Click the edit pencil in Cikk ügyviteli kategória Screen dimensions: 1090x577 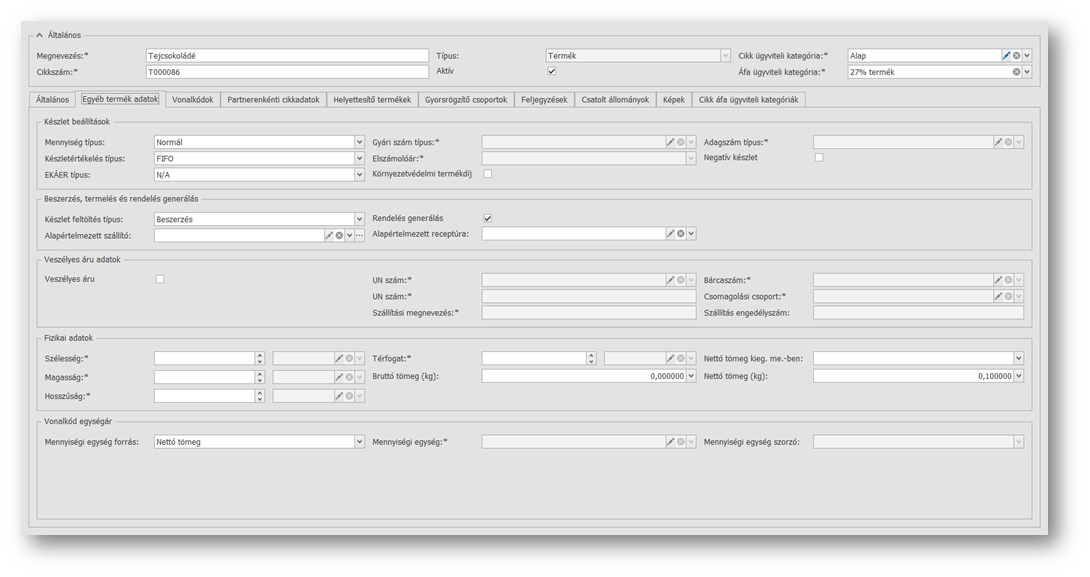coord(1006,56)
